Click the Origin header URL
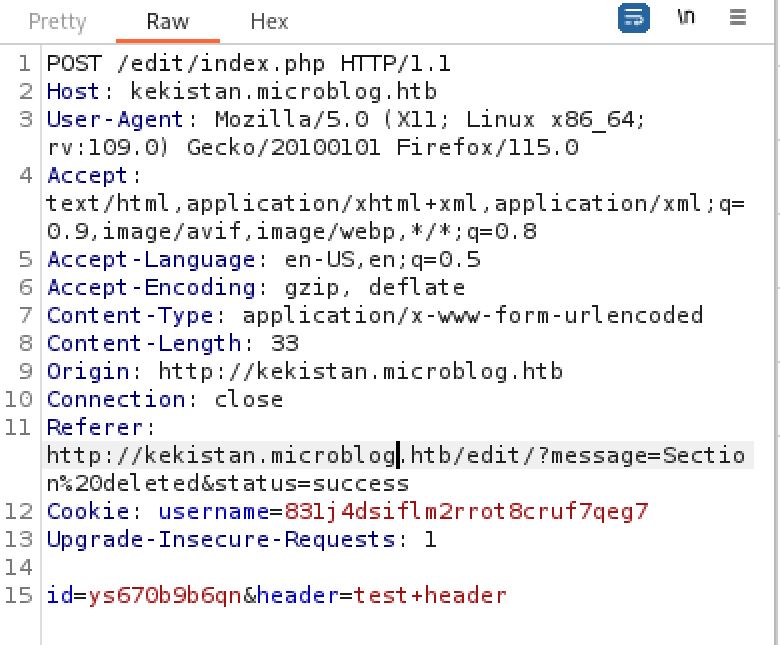 tap(361, 373)
